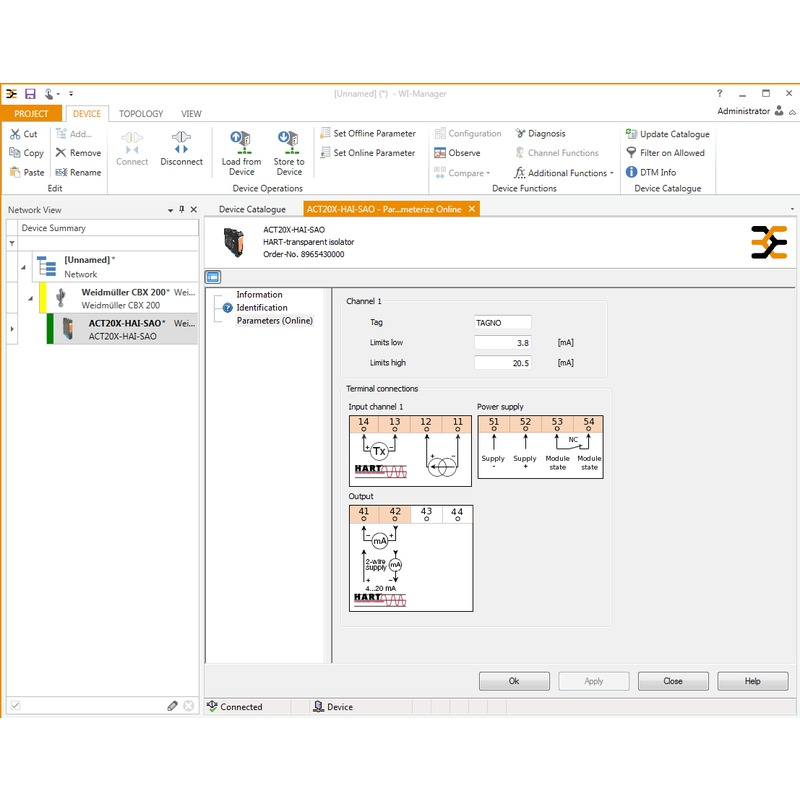Click the Apply button
This screenshot has height=800, width=800.
(594, 681)
